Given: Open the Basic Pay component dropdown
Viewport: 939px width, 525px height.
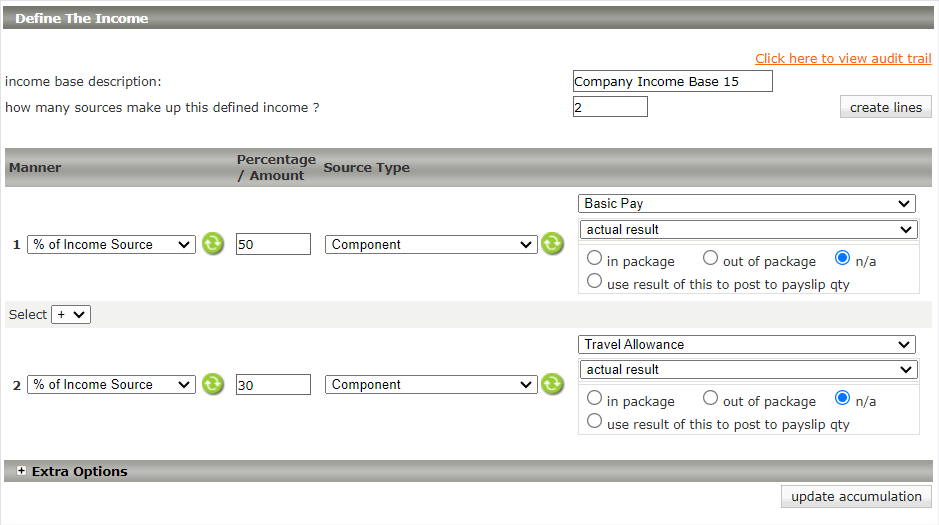Looking at the screenshot, I should point(746,204).
